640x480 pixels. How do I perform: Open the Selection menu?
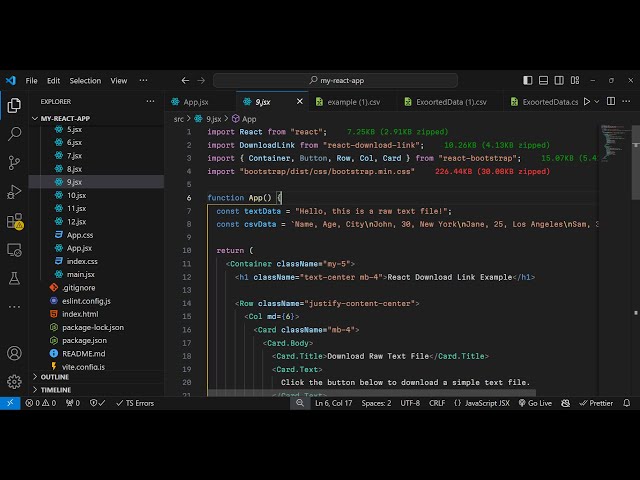click(85, 80)
